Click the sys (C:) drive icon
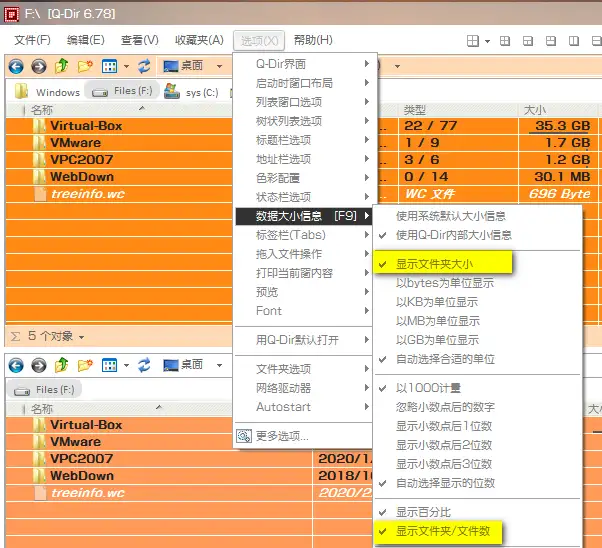 172,91
